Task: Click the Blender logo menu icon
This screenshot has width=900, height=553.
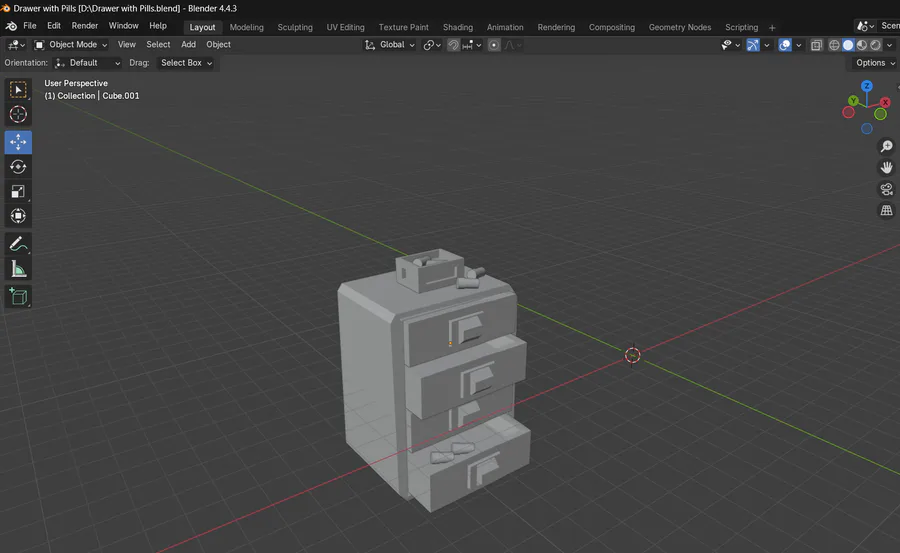Action: (x=11, y=26)
